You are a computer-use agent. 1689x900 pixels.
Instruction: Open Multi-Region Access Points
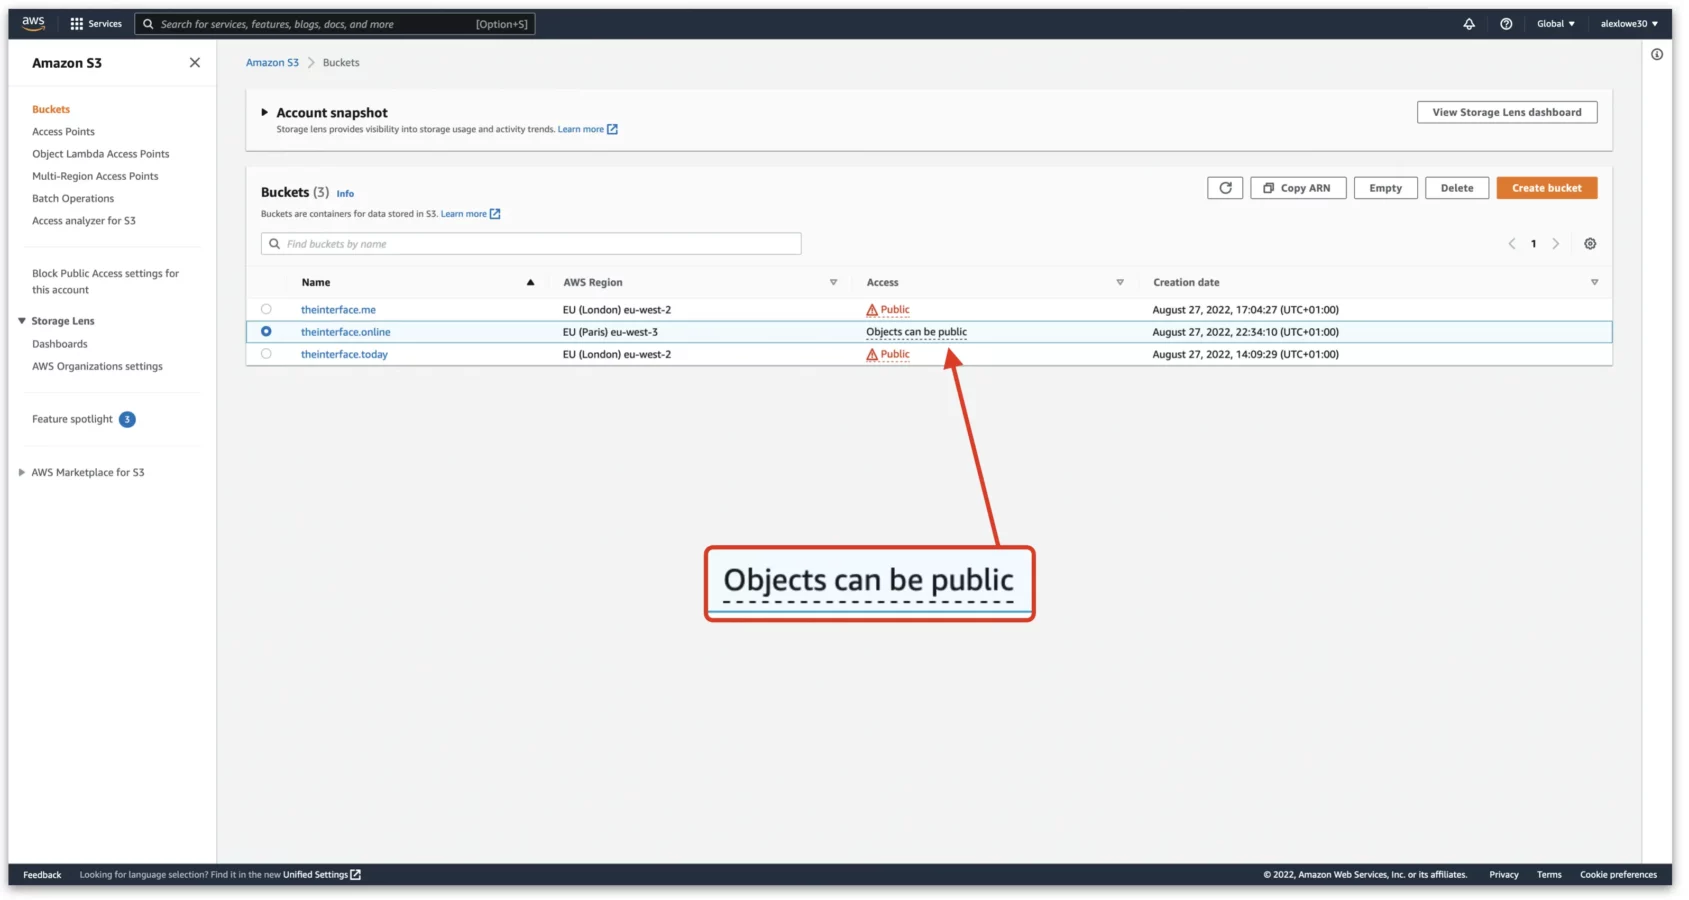pos(95,176)
